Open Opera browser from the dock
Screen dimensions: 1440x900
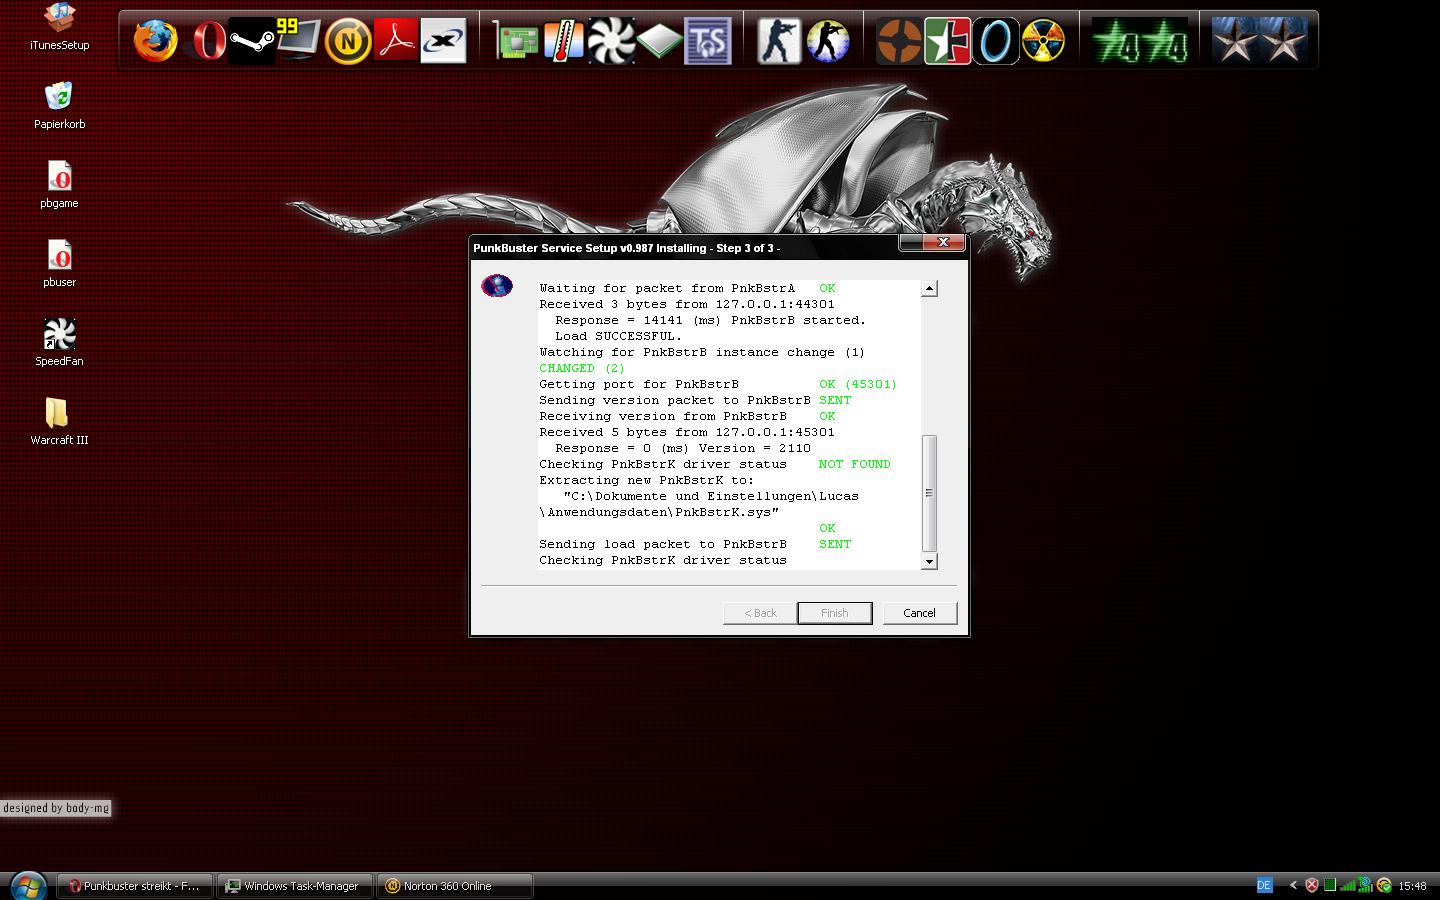tap(207, 41)
